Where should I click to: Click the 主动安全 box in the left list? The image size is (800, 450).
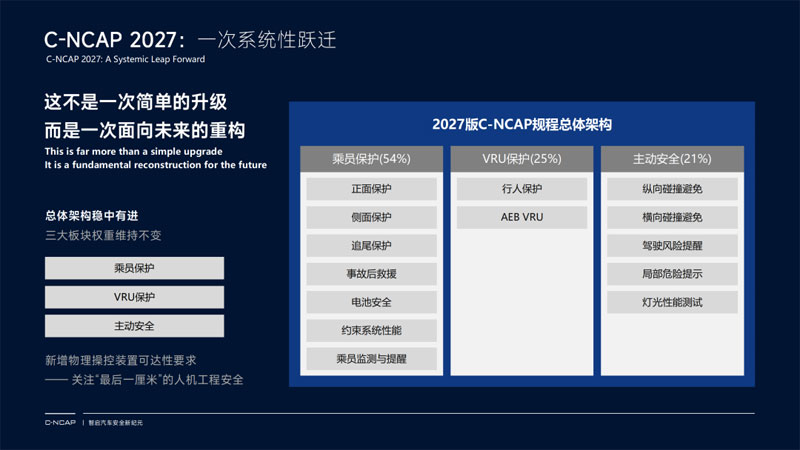coord(134,326)
